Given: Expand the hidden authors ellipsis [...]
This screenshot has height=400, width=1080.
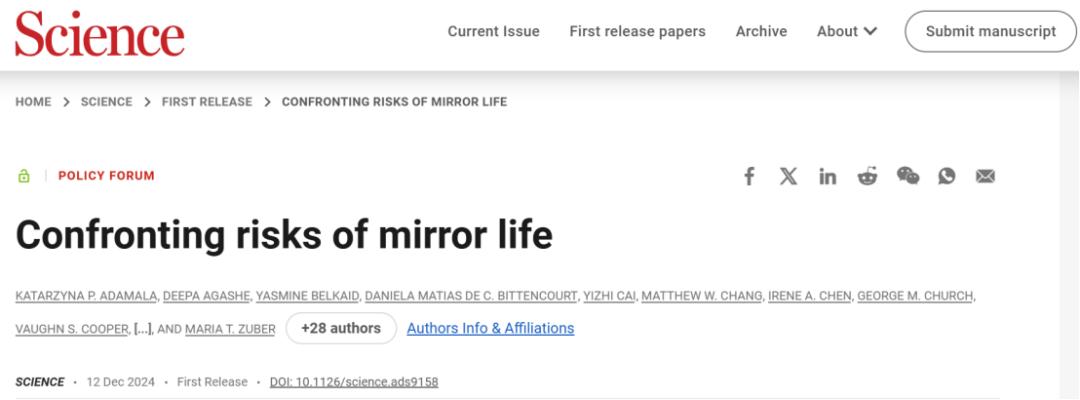Looking at the screenshot, I should 144,329.
